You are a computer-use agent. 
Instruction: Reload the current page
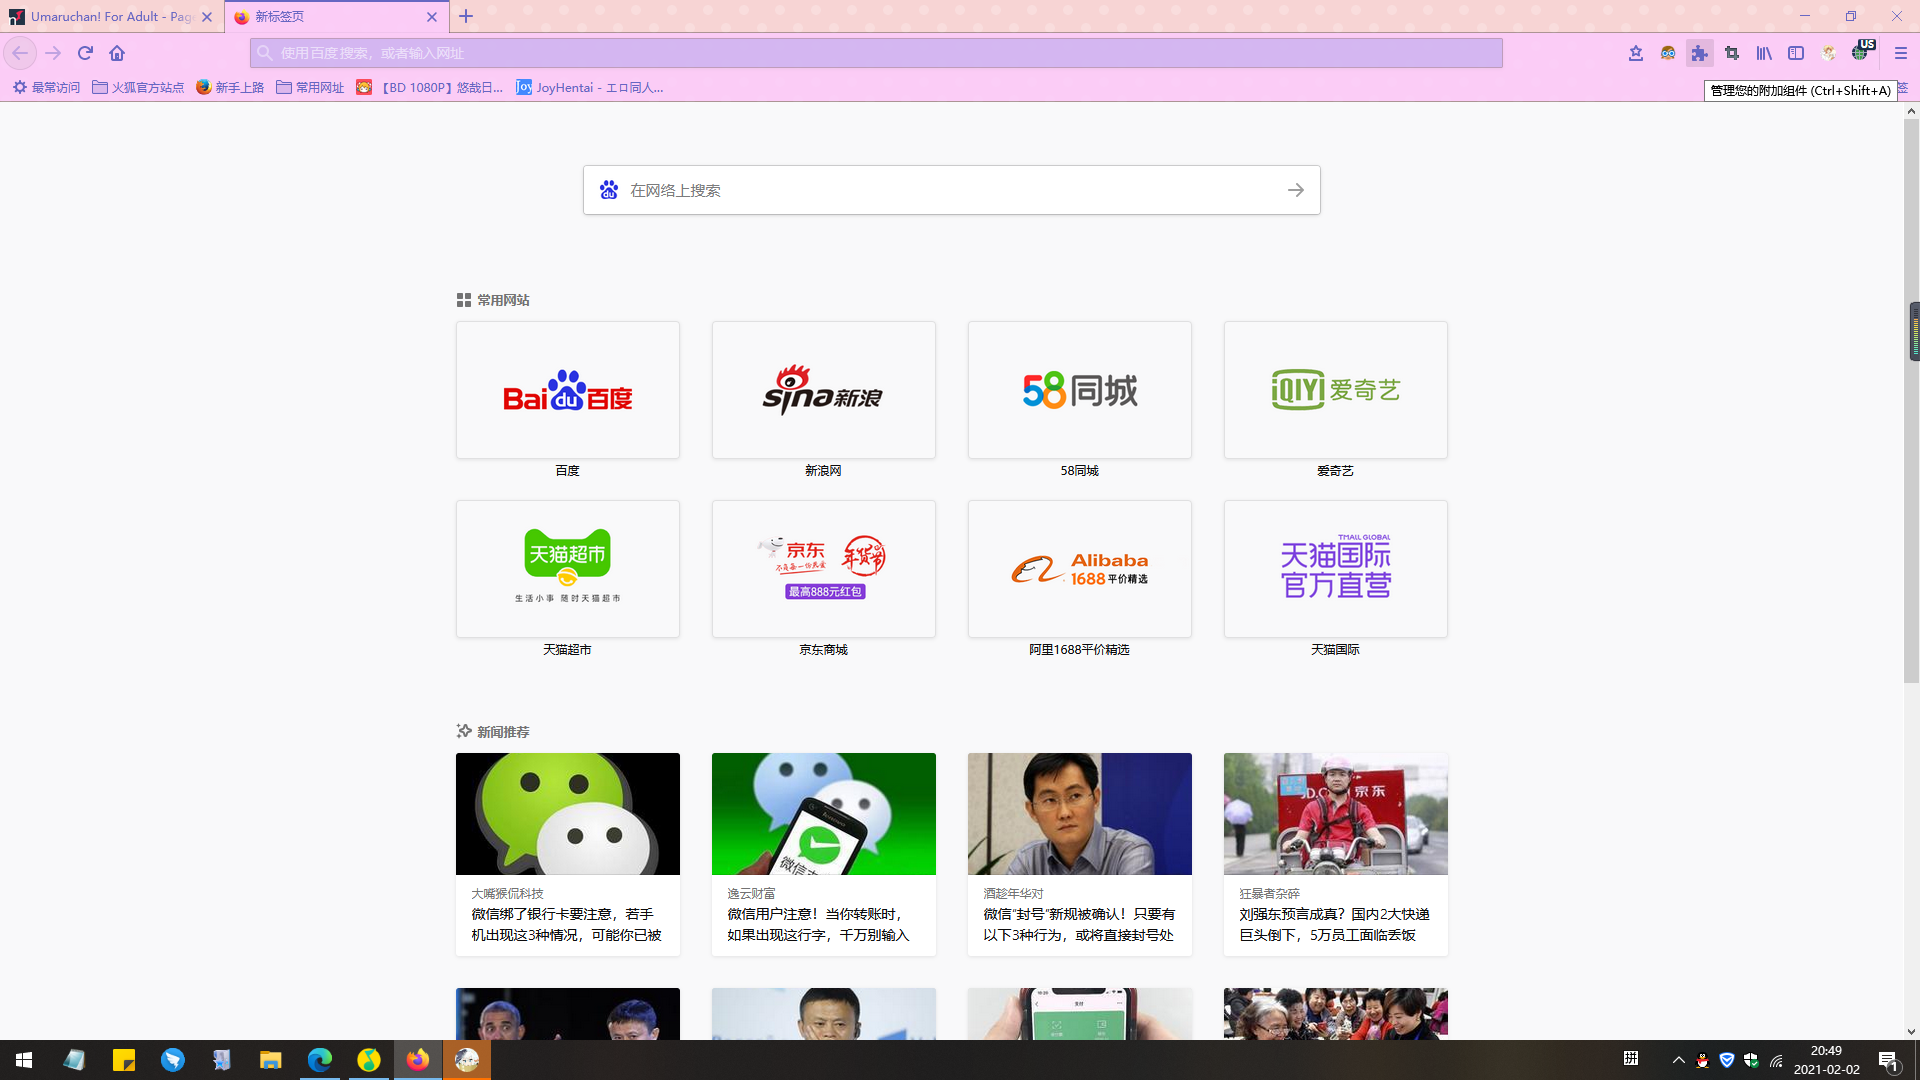tap(85, 53)
